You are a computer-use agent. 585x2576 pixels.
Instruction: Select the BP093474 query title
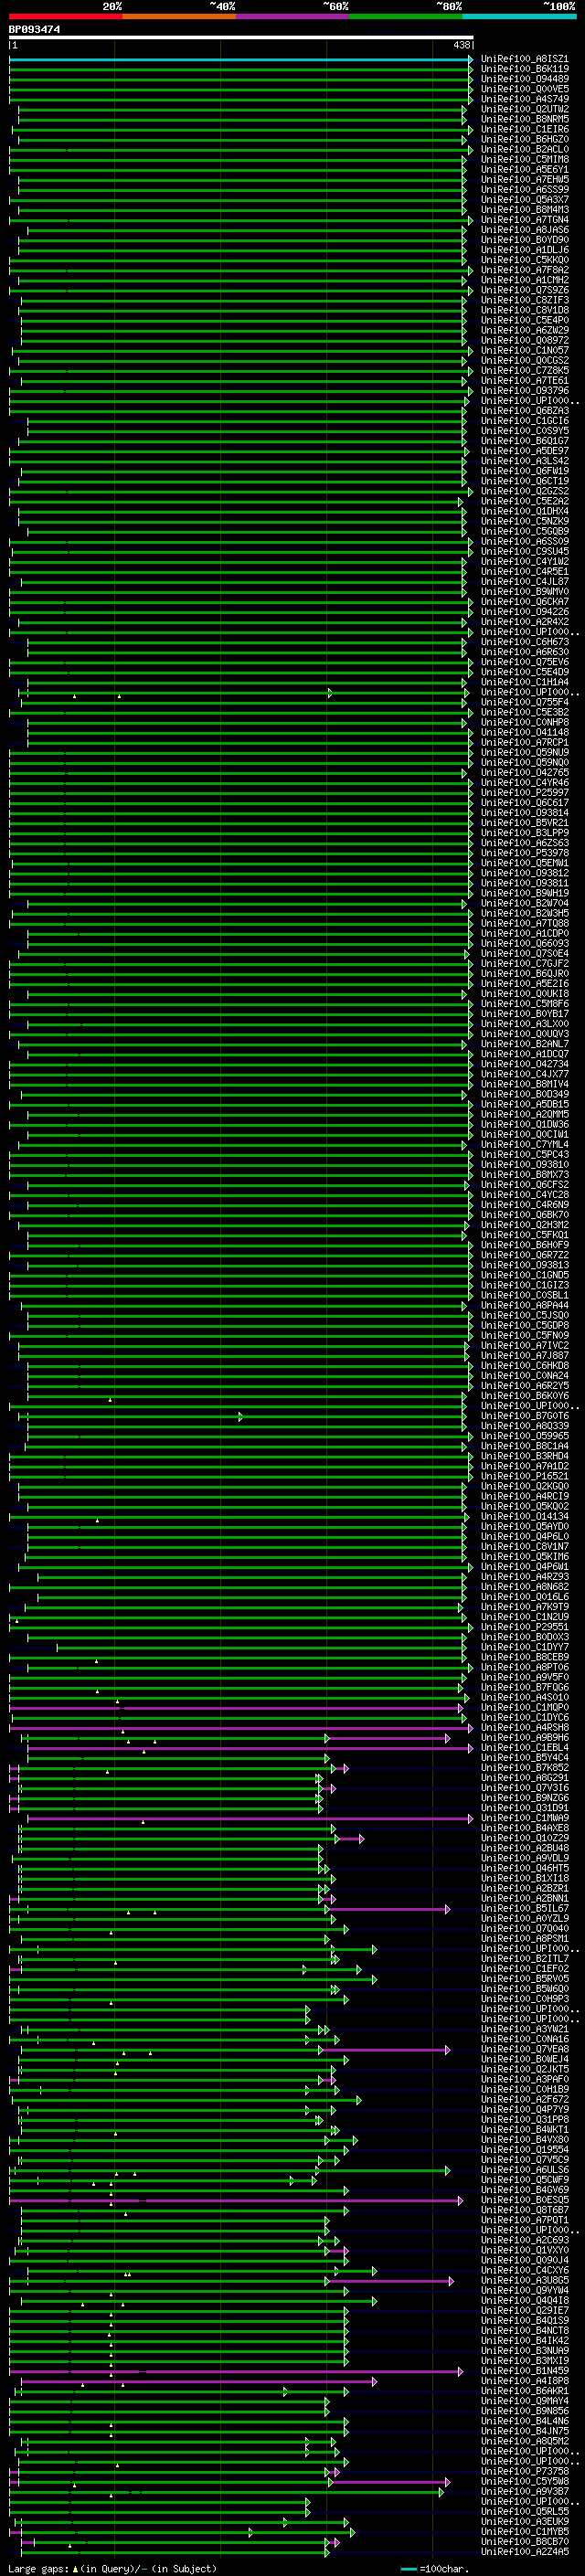pyautogui.click(x=34, y=29)
